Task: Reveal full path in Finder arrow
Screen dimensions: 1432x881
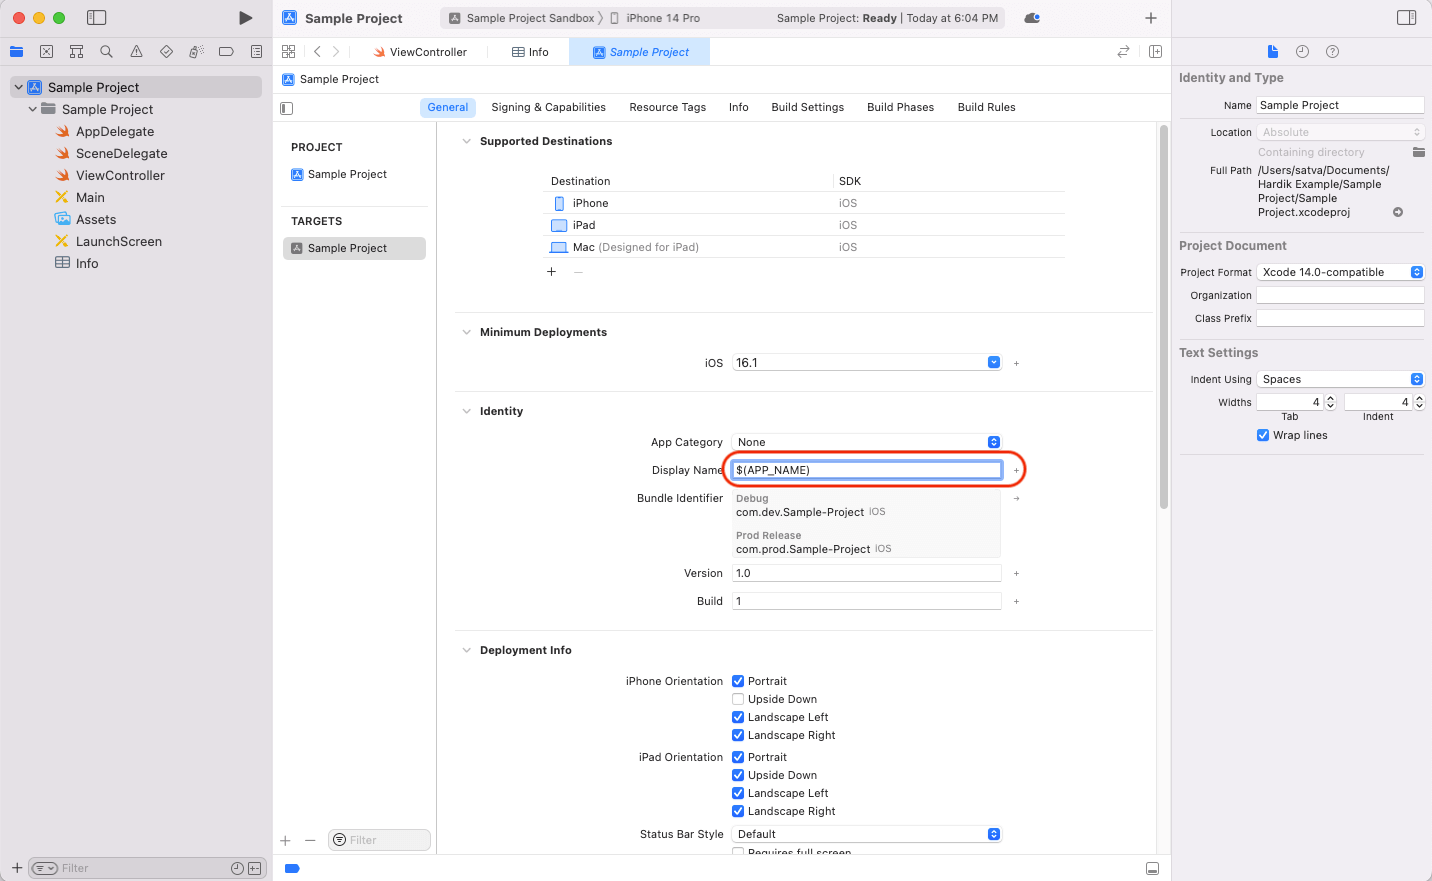Action: click(x=1398, y=212)
